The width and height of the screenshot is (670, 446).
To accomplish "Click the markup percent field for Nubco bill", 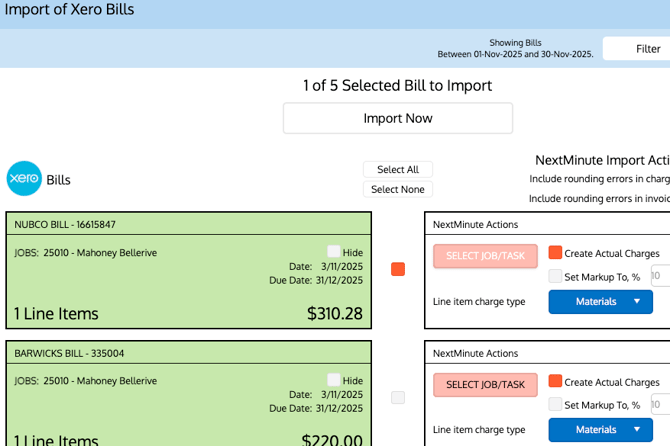I will 660,276.
